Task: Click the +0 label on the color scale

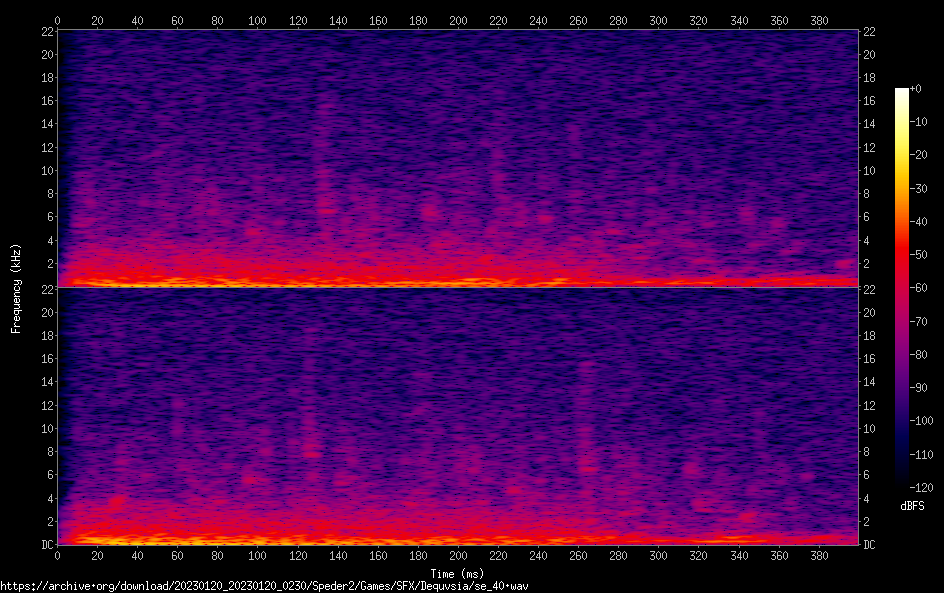Action: (x=917, y=89)
